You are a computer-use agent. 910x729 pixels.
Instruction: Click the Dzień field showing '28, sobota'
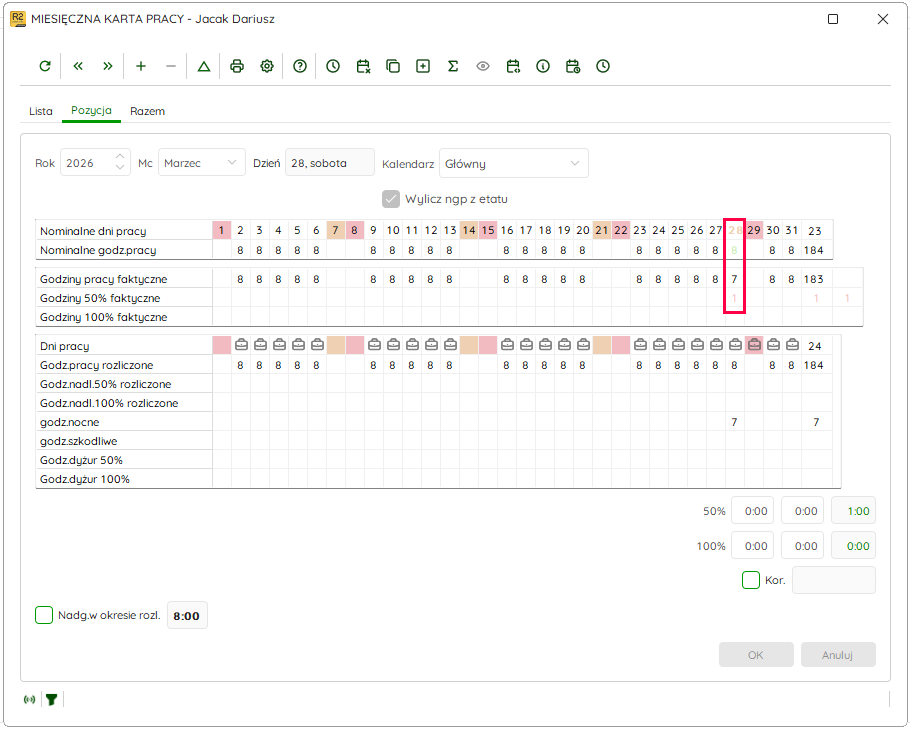[330, 163]
